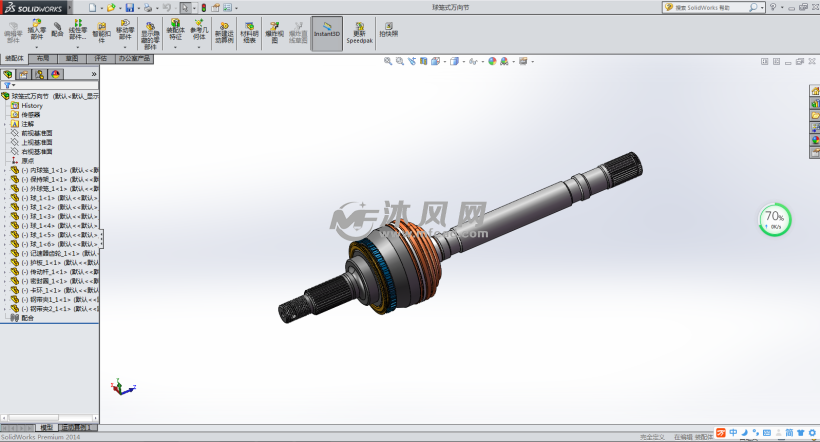Click the Print icon
This screenshot has height=442, width=820.
tap(148, 8)
